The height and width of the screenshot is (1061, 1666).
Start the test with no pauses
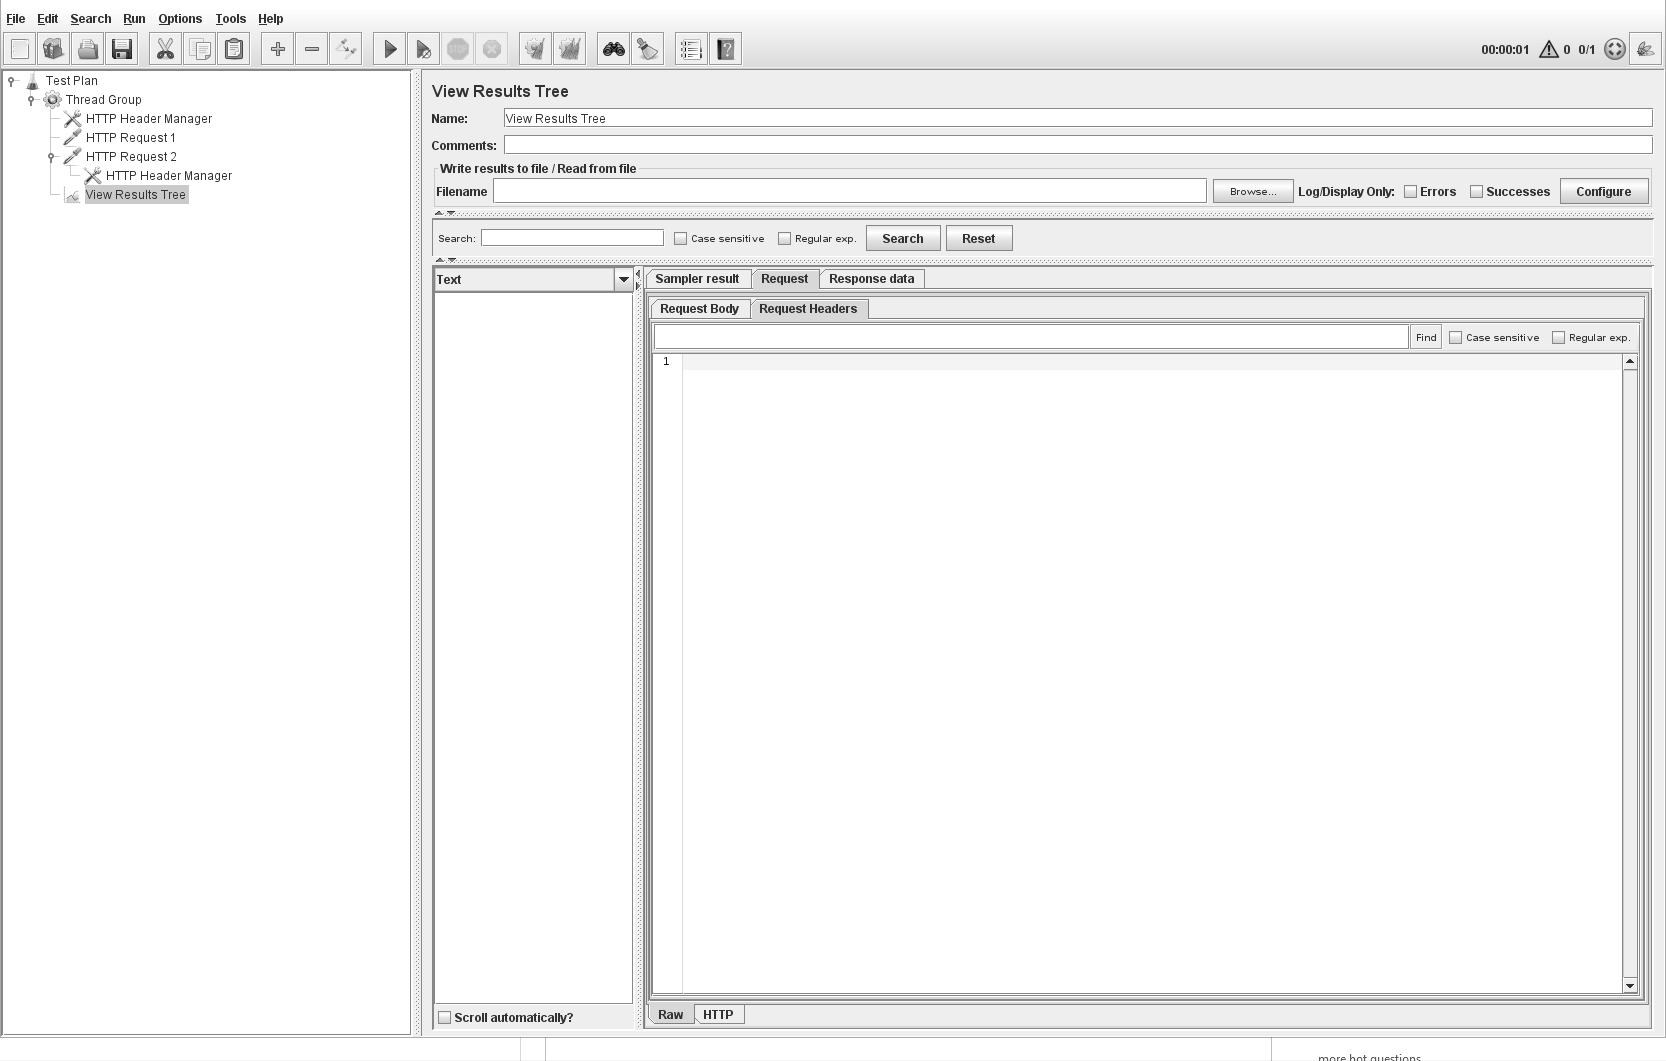click(x=423, y=49)
